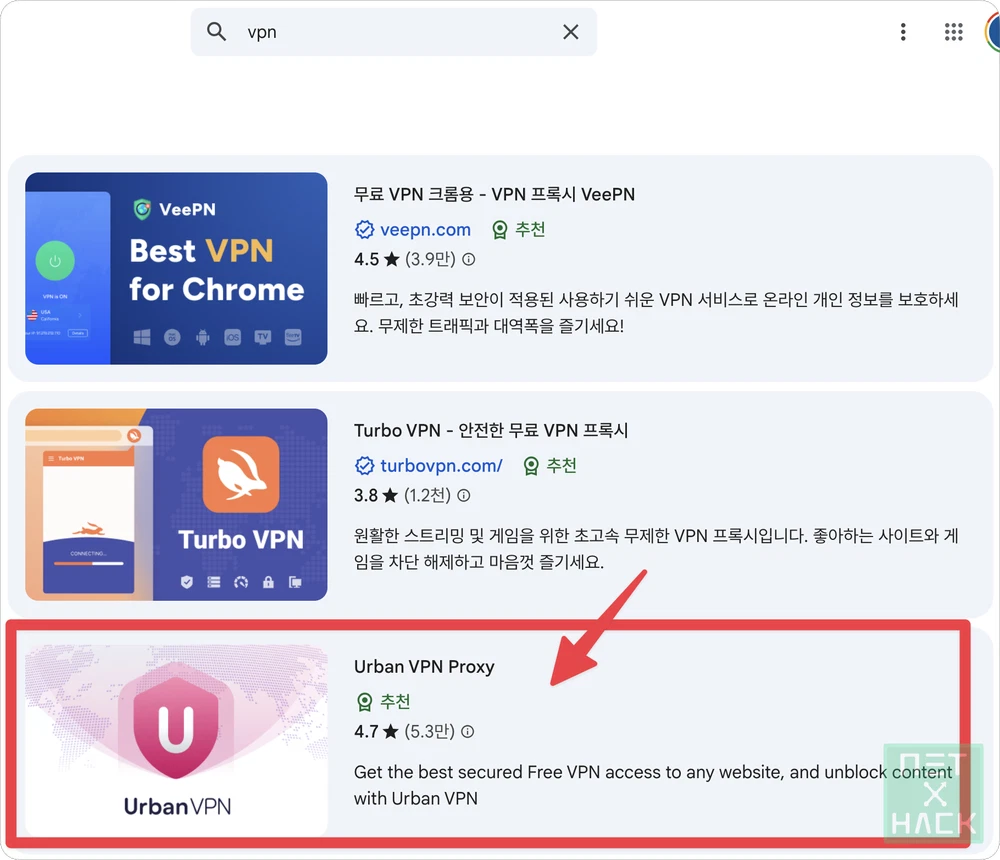Screen dimensions: 1000x860
Task: Click verified badge next to turbovpn.com
Action: point(364,466)
